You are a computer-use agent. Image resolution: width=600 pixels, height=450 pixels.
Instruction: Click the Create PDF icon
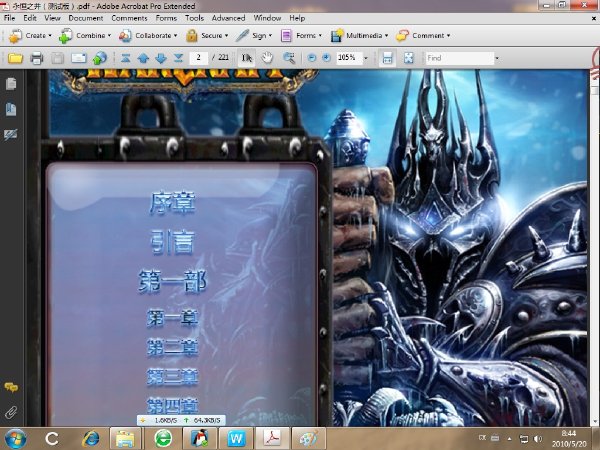pyautogui.click(x=15, y=36)
